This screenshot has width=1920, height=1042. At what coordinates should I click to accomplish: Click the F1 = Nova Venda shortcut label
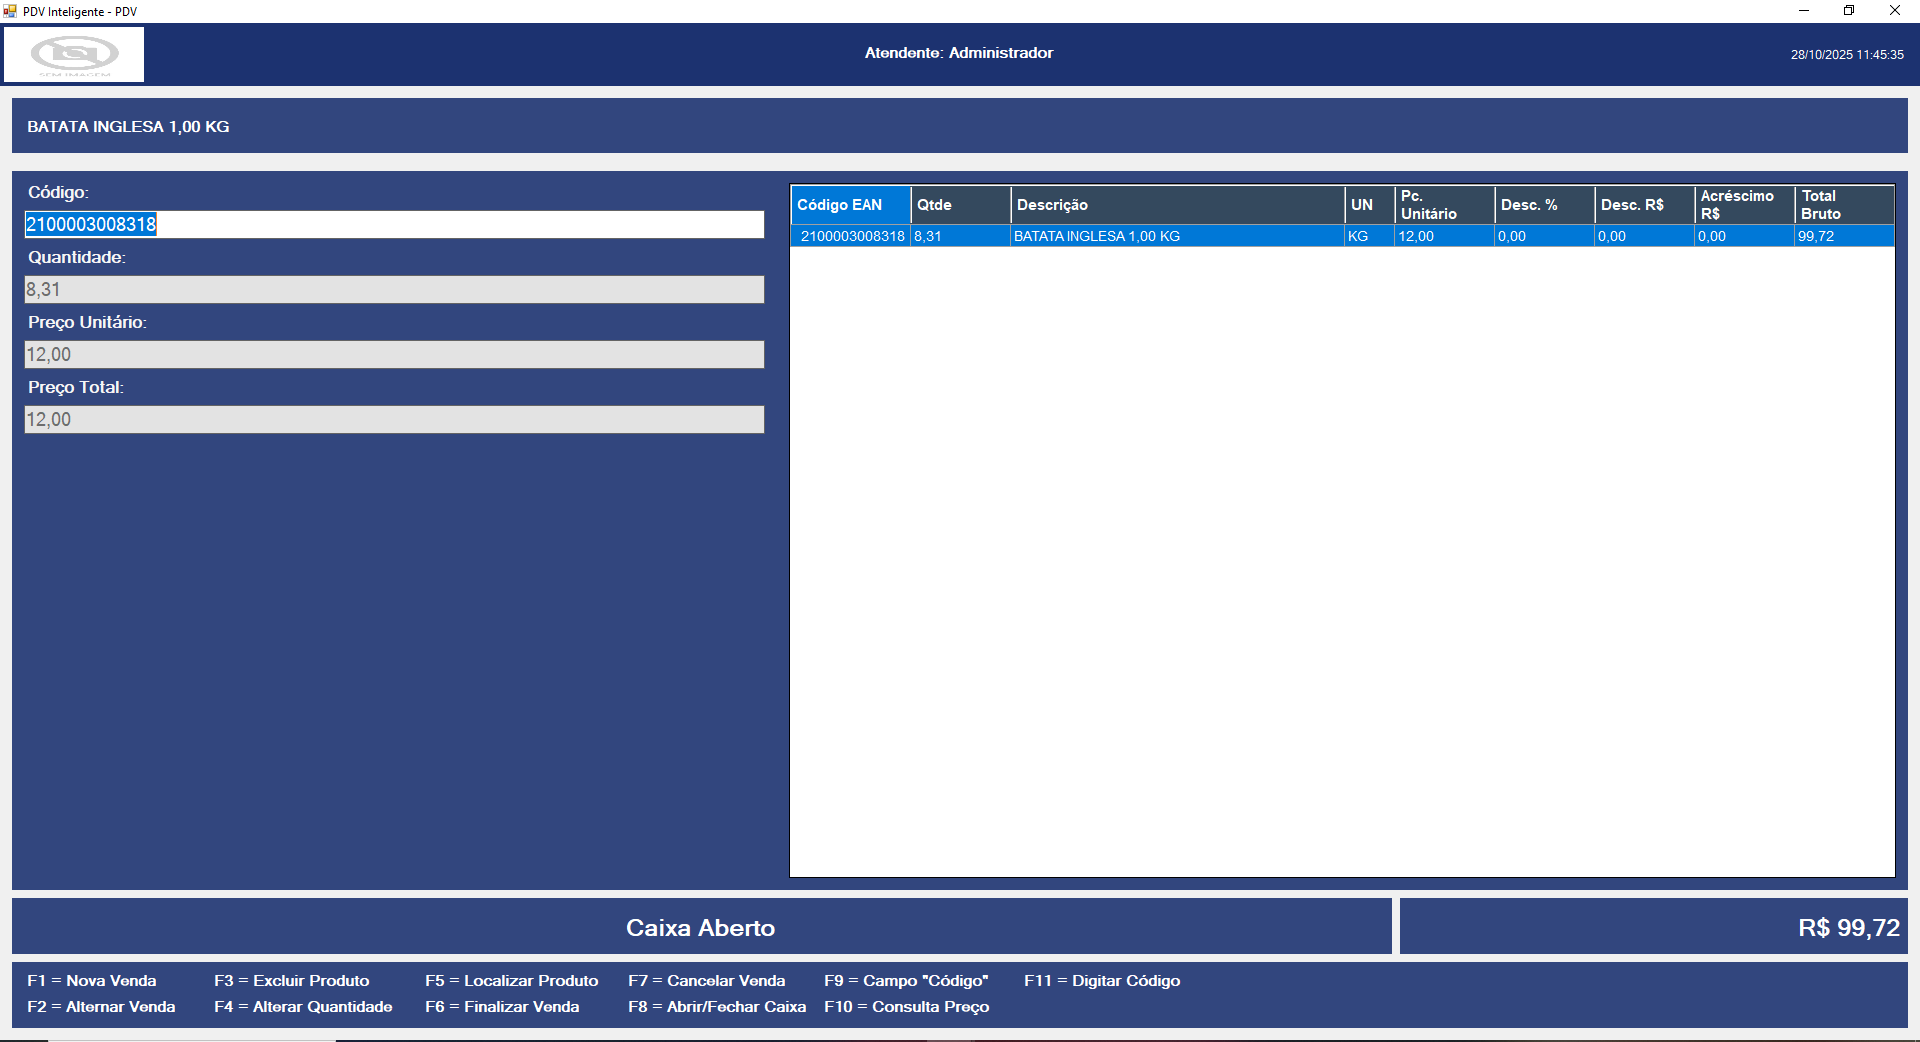pos(92,981)
